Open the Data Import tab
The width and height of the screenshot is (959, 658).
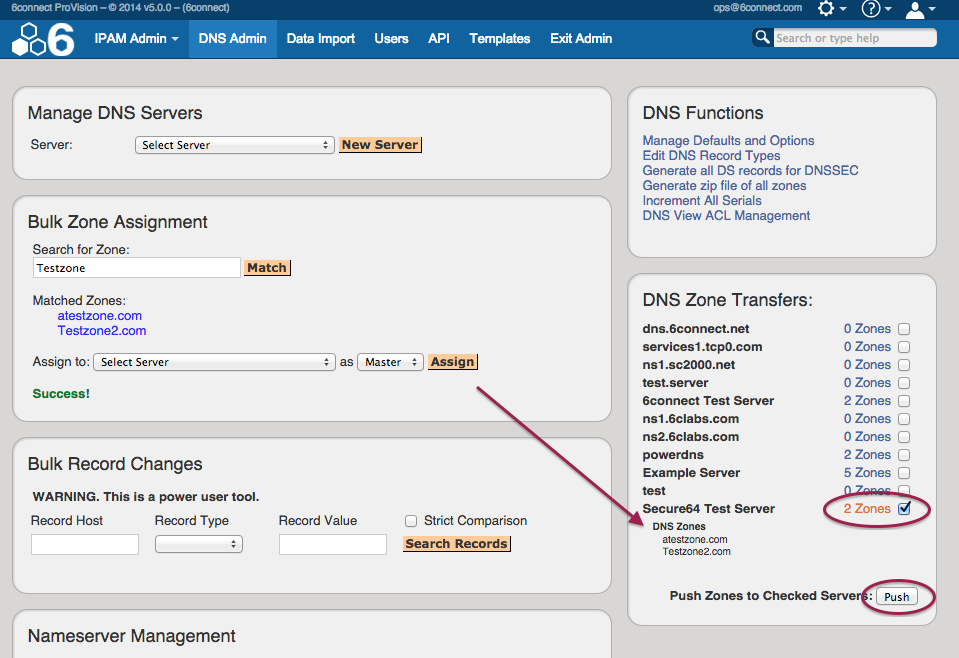(320, 39)
